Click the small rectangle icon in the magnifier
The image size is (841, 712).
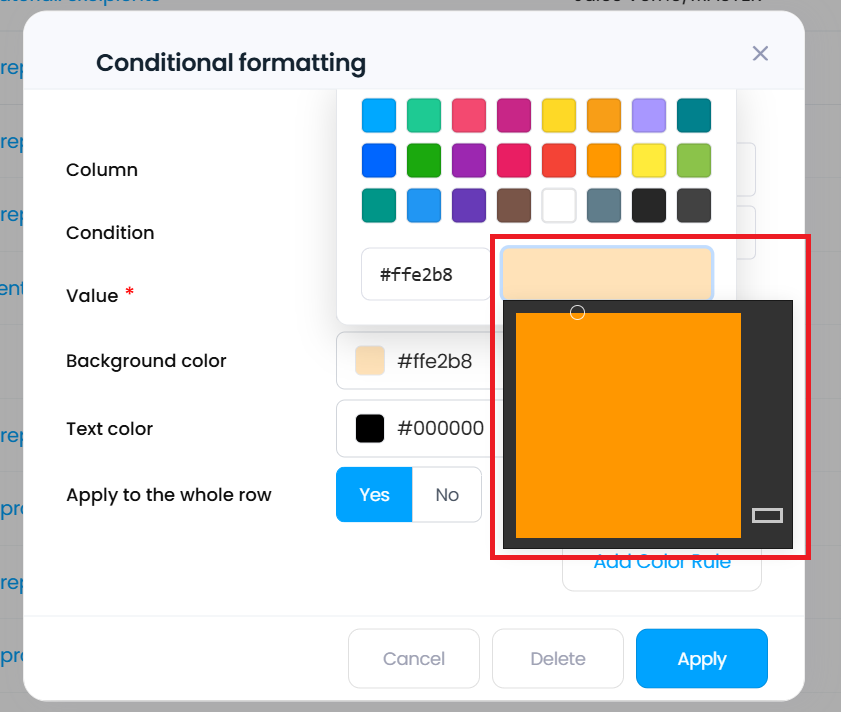[767, 515]
